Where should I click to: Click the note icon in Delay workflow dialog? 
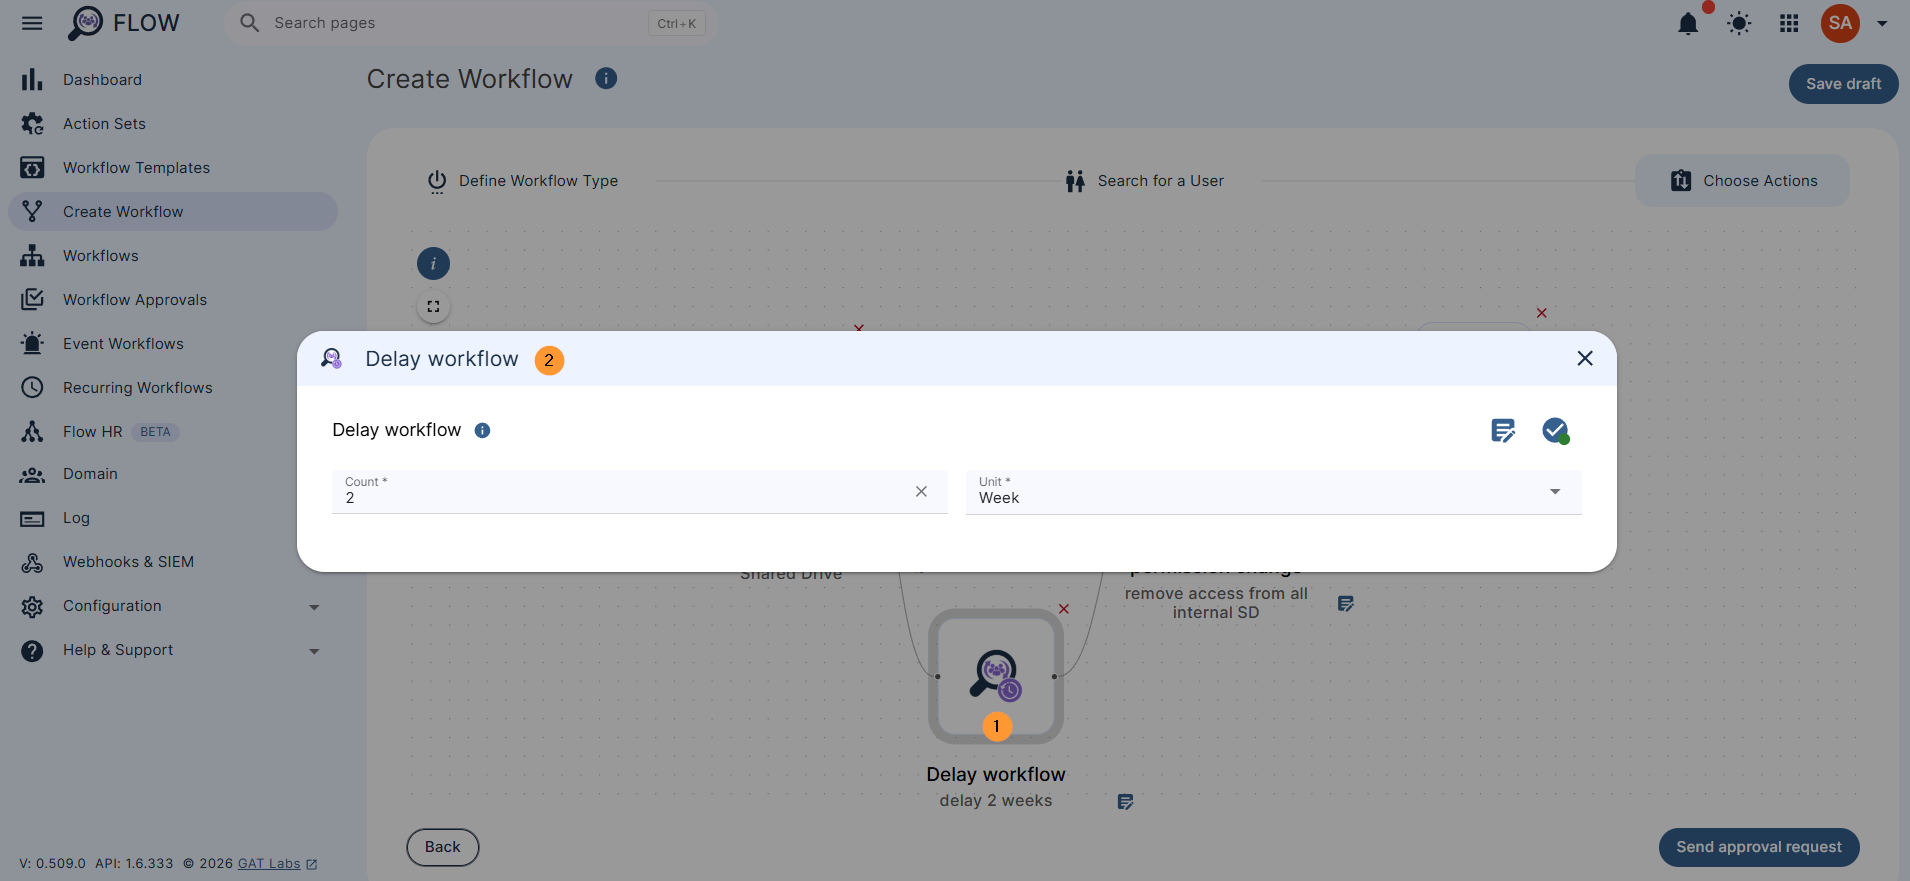tap(1503, 431)
